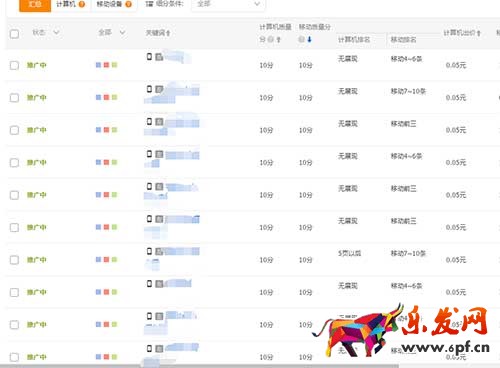Viewport: 500px width, 368px height.
Task: Sort by 计算机出价 arrow
Action: pos(478,33)
